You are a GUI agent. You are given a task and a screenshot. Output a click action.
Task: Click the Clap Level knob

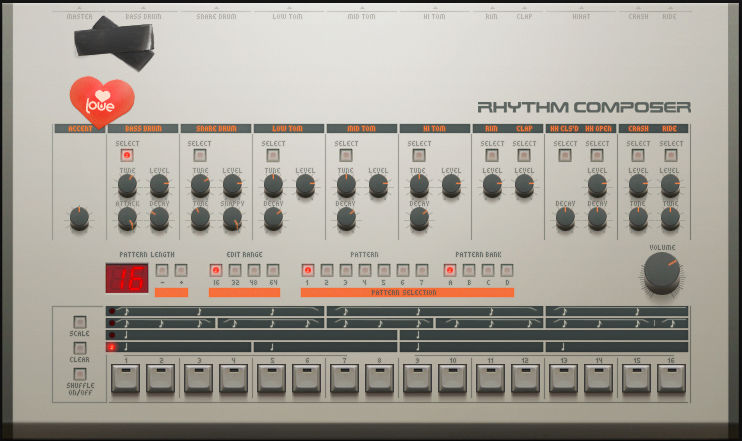pos(524,185)
